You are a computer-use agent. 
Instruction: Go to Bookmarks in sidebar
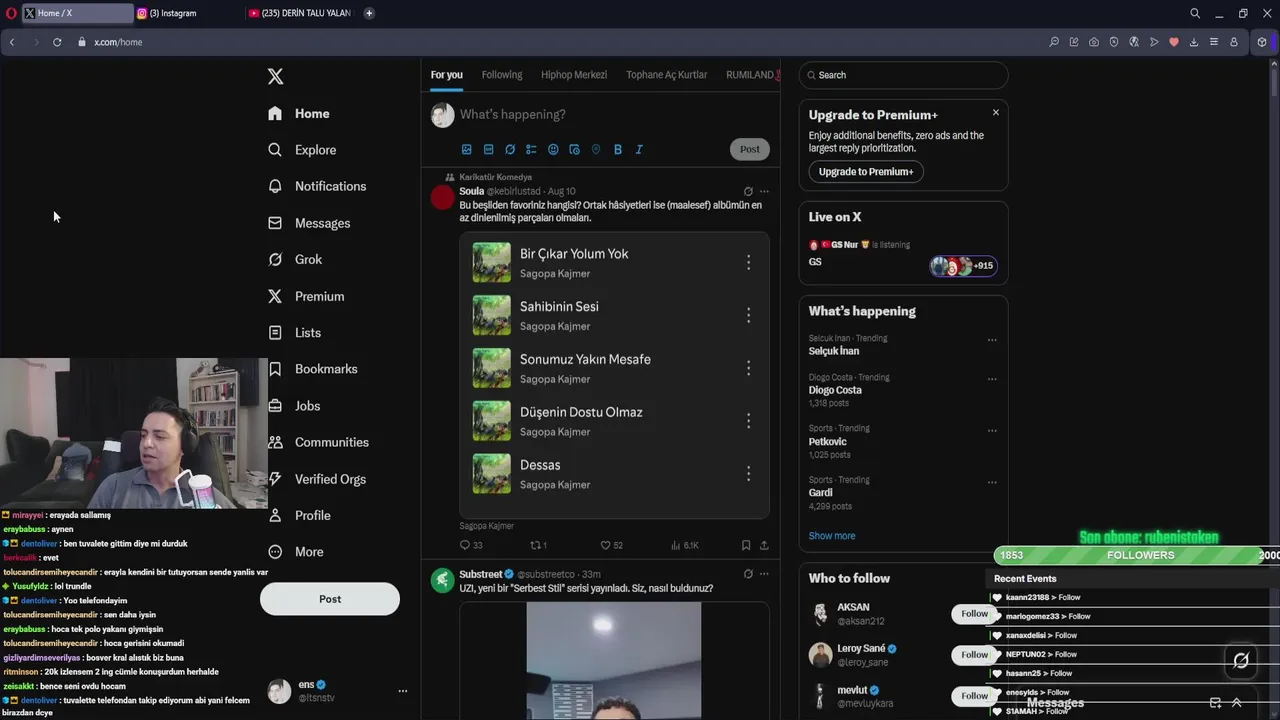312,369
